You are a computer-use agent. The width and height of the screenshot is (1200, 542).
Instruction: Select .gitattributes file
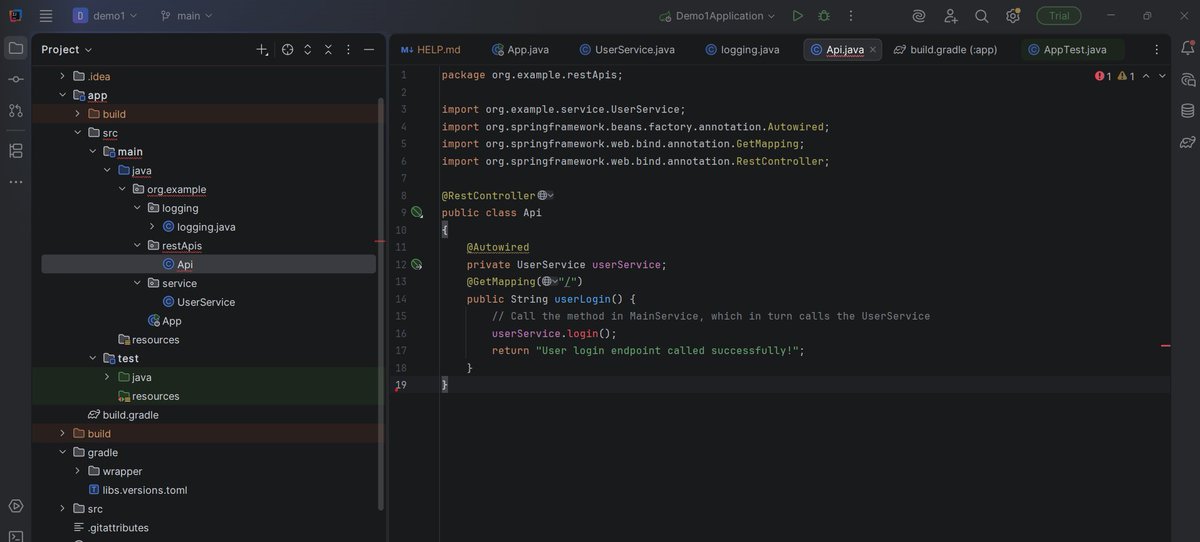coord(110,528)
